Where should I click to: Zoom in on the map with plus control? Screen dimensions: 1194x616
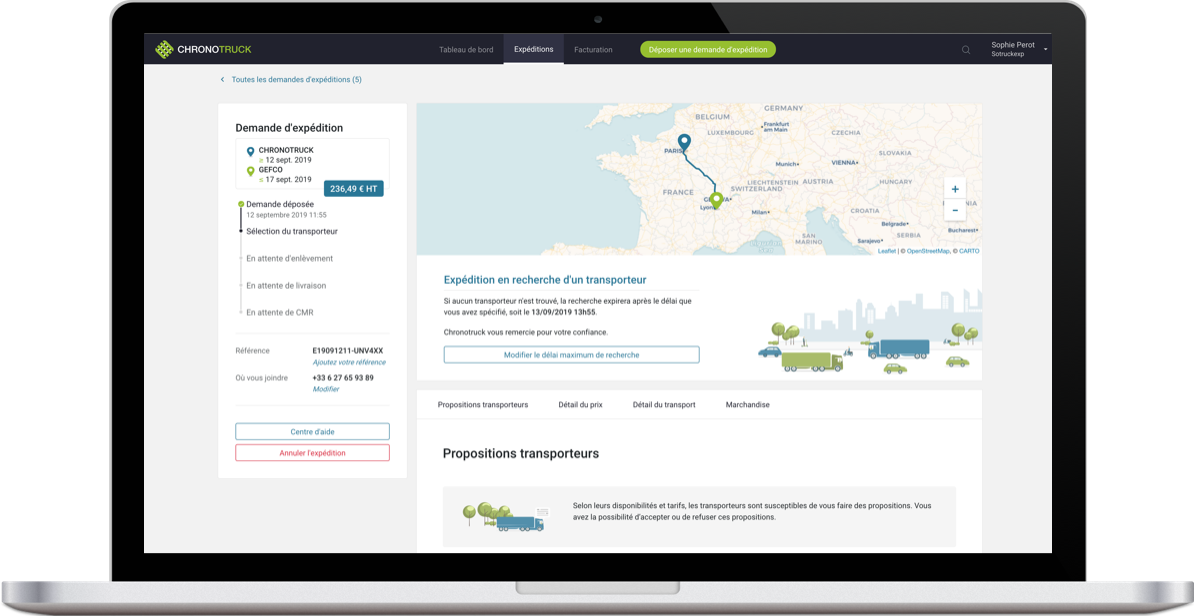click(x=955, y=188)
